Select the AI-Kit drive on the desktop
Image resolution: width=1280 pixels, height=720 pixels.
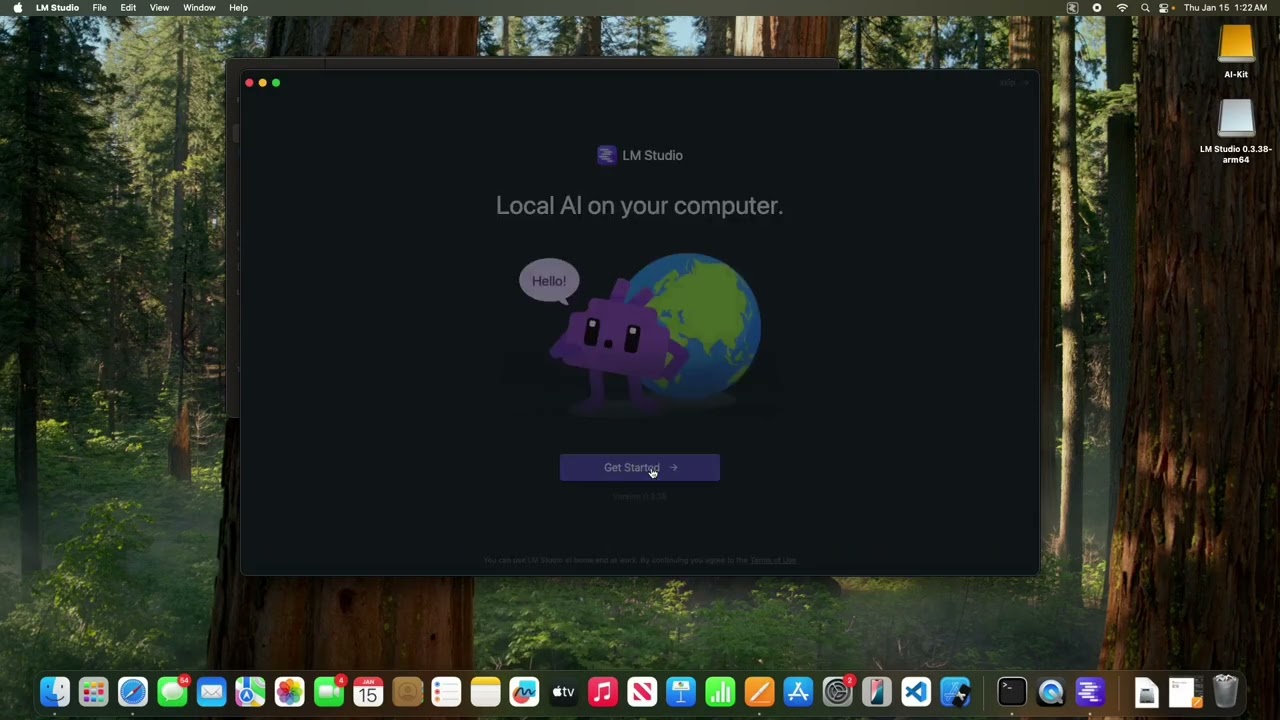coord(1236,50)
